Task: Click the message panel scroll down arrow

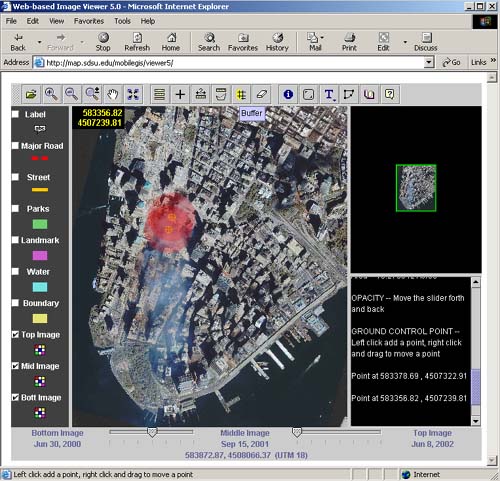Action: click(x=476, y=421)
